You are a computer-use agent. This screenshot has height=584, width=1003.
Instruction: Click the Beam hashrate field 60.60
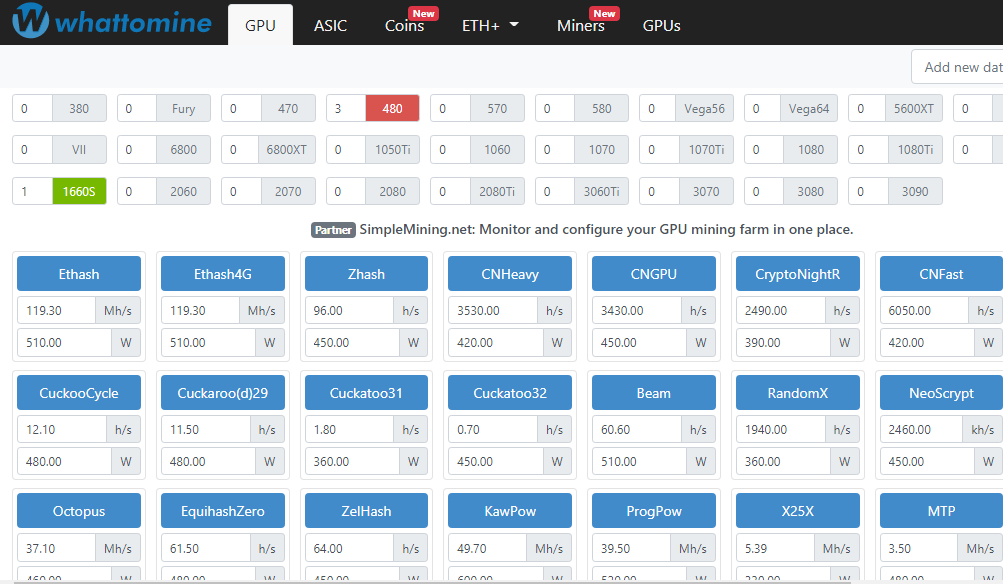636,429
